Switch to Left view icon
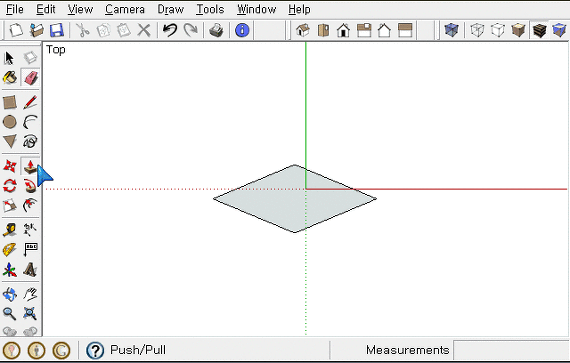This screenshot has height=363, width=570. point(405,30)
